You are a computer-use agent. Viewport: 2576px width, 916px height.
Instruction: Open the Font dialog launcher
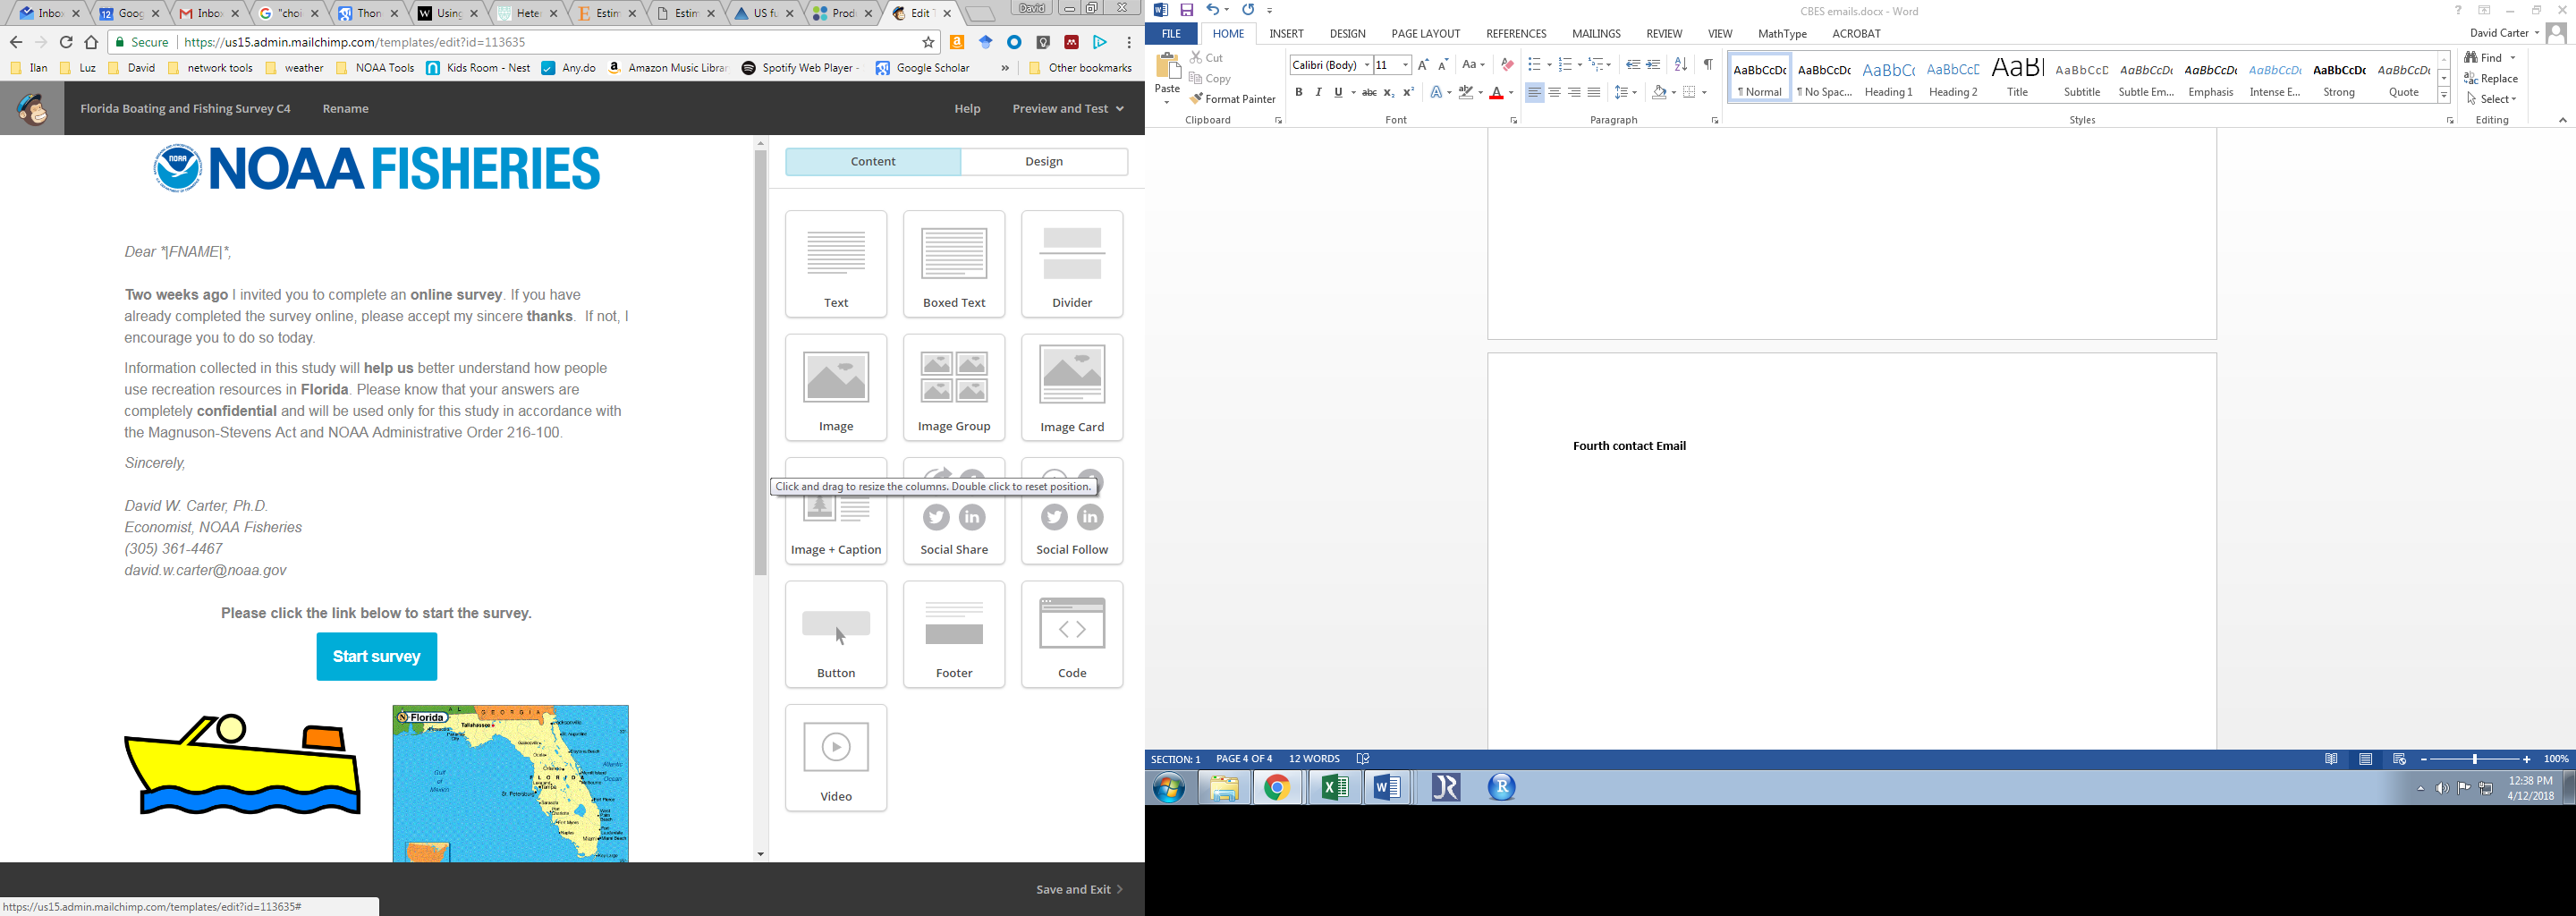tap(1513, 121)
